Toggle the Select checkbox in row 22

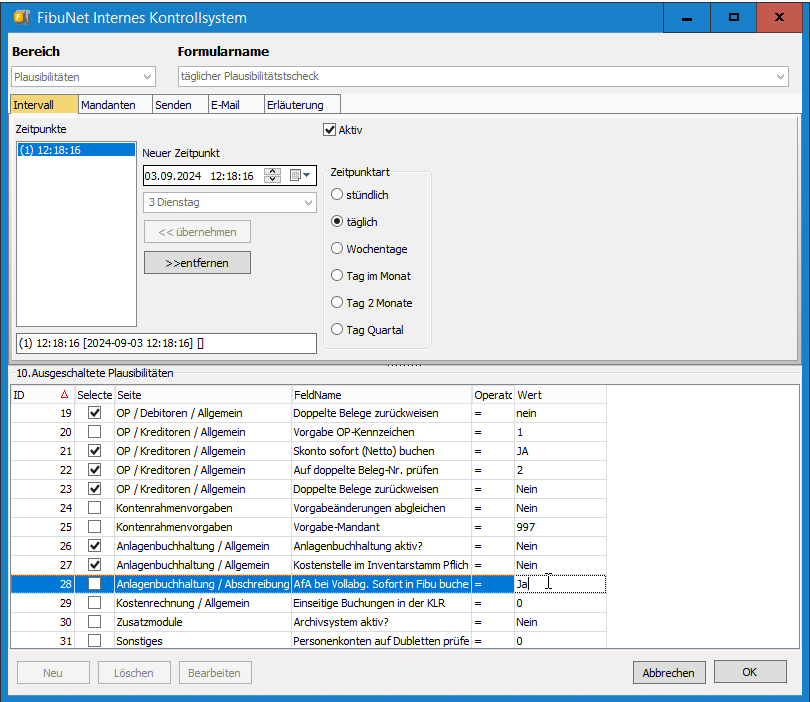(95, 470)
